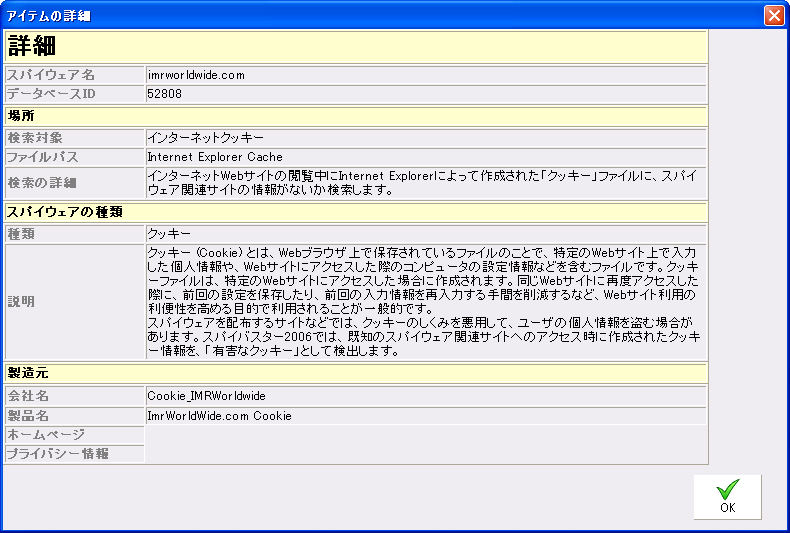Click the ファイルパス label
The image size is (790, 533).
pos(42,157)
